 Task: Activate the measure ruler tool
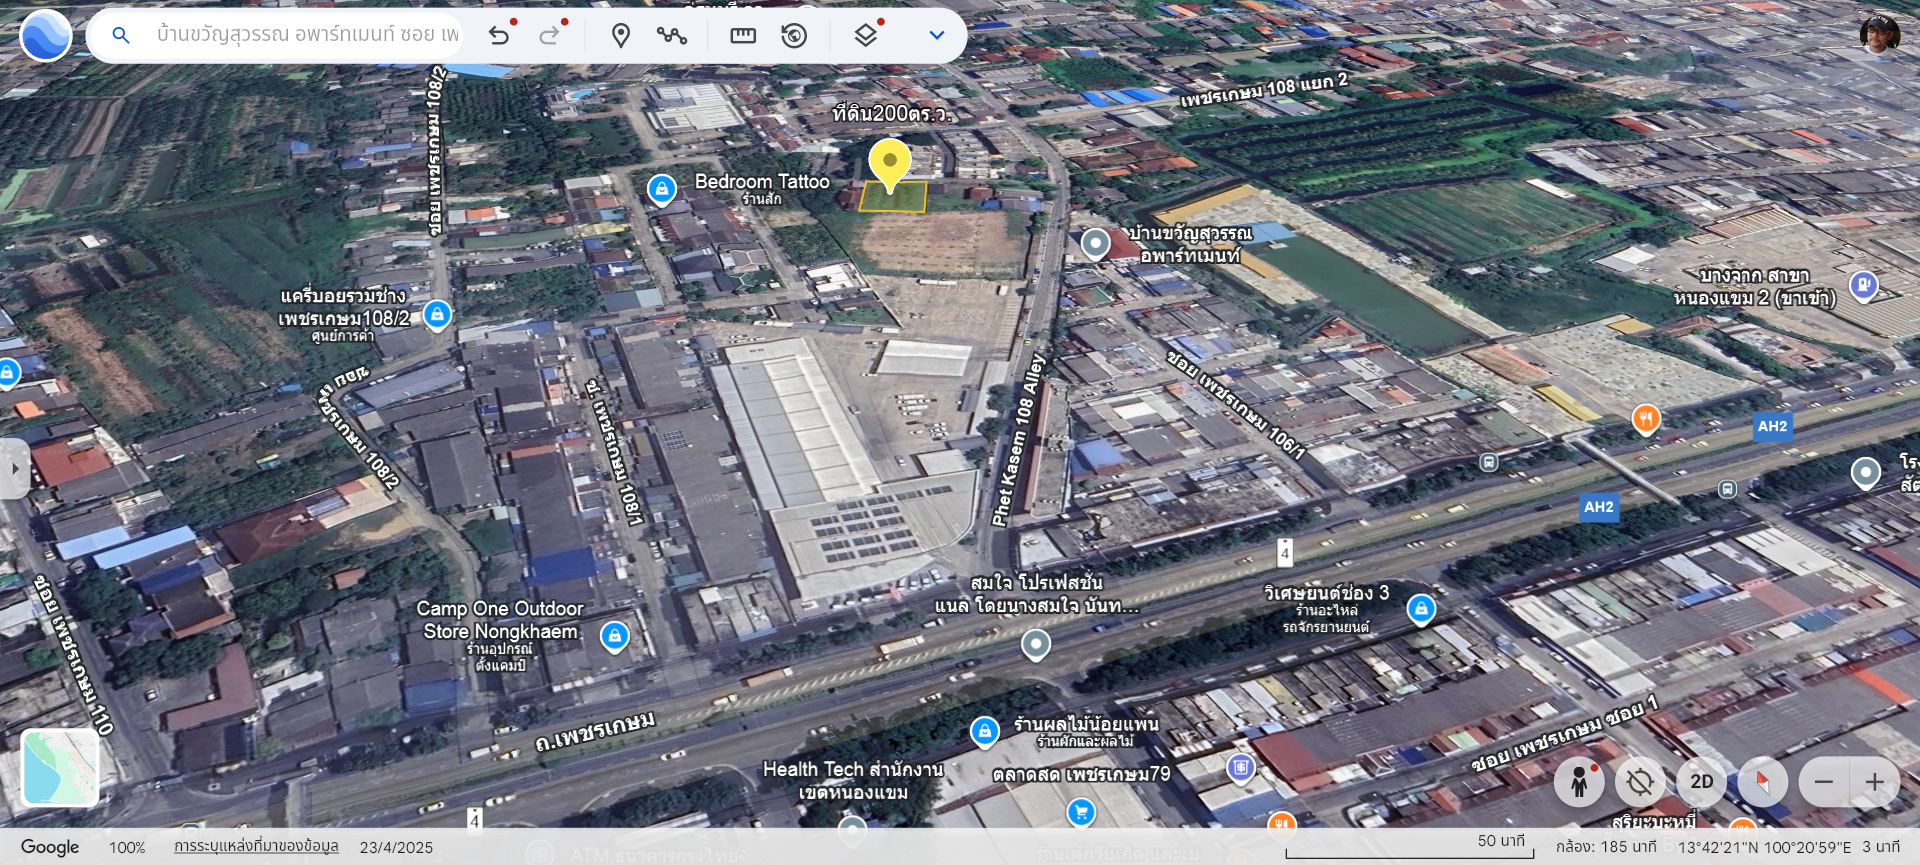coord(743,36)
